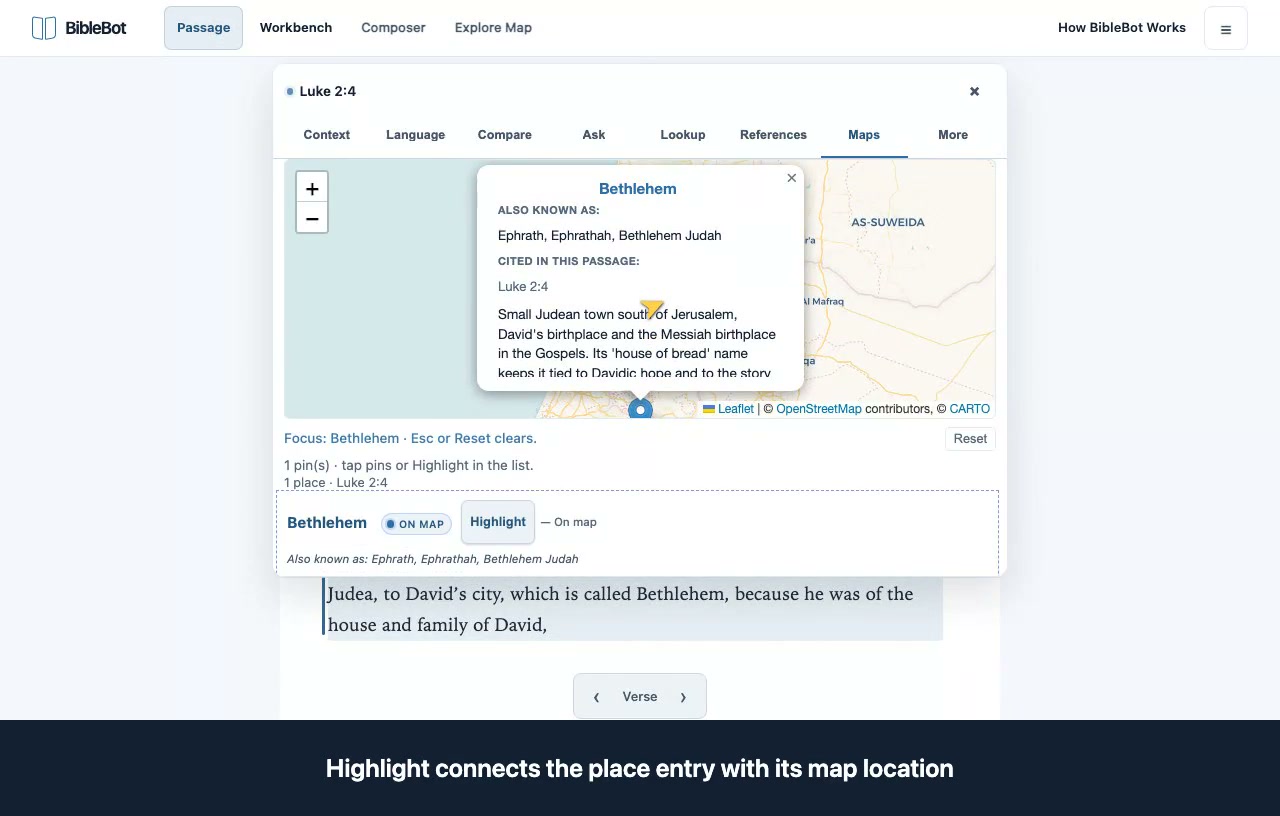Click the Reset map focus button

click(970, 439)
